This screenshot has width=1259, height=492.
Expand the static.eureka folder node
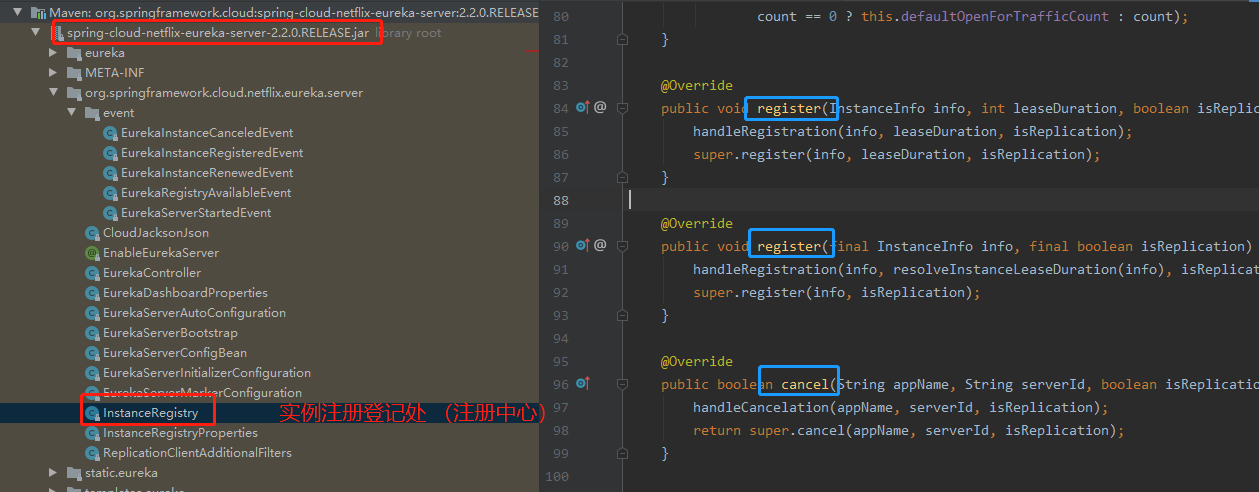click(x=54, y=473)
